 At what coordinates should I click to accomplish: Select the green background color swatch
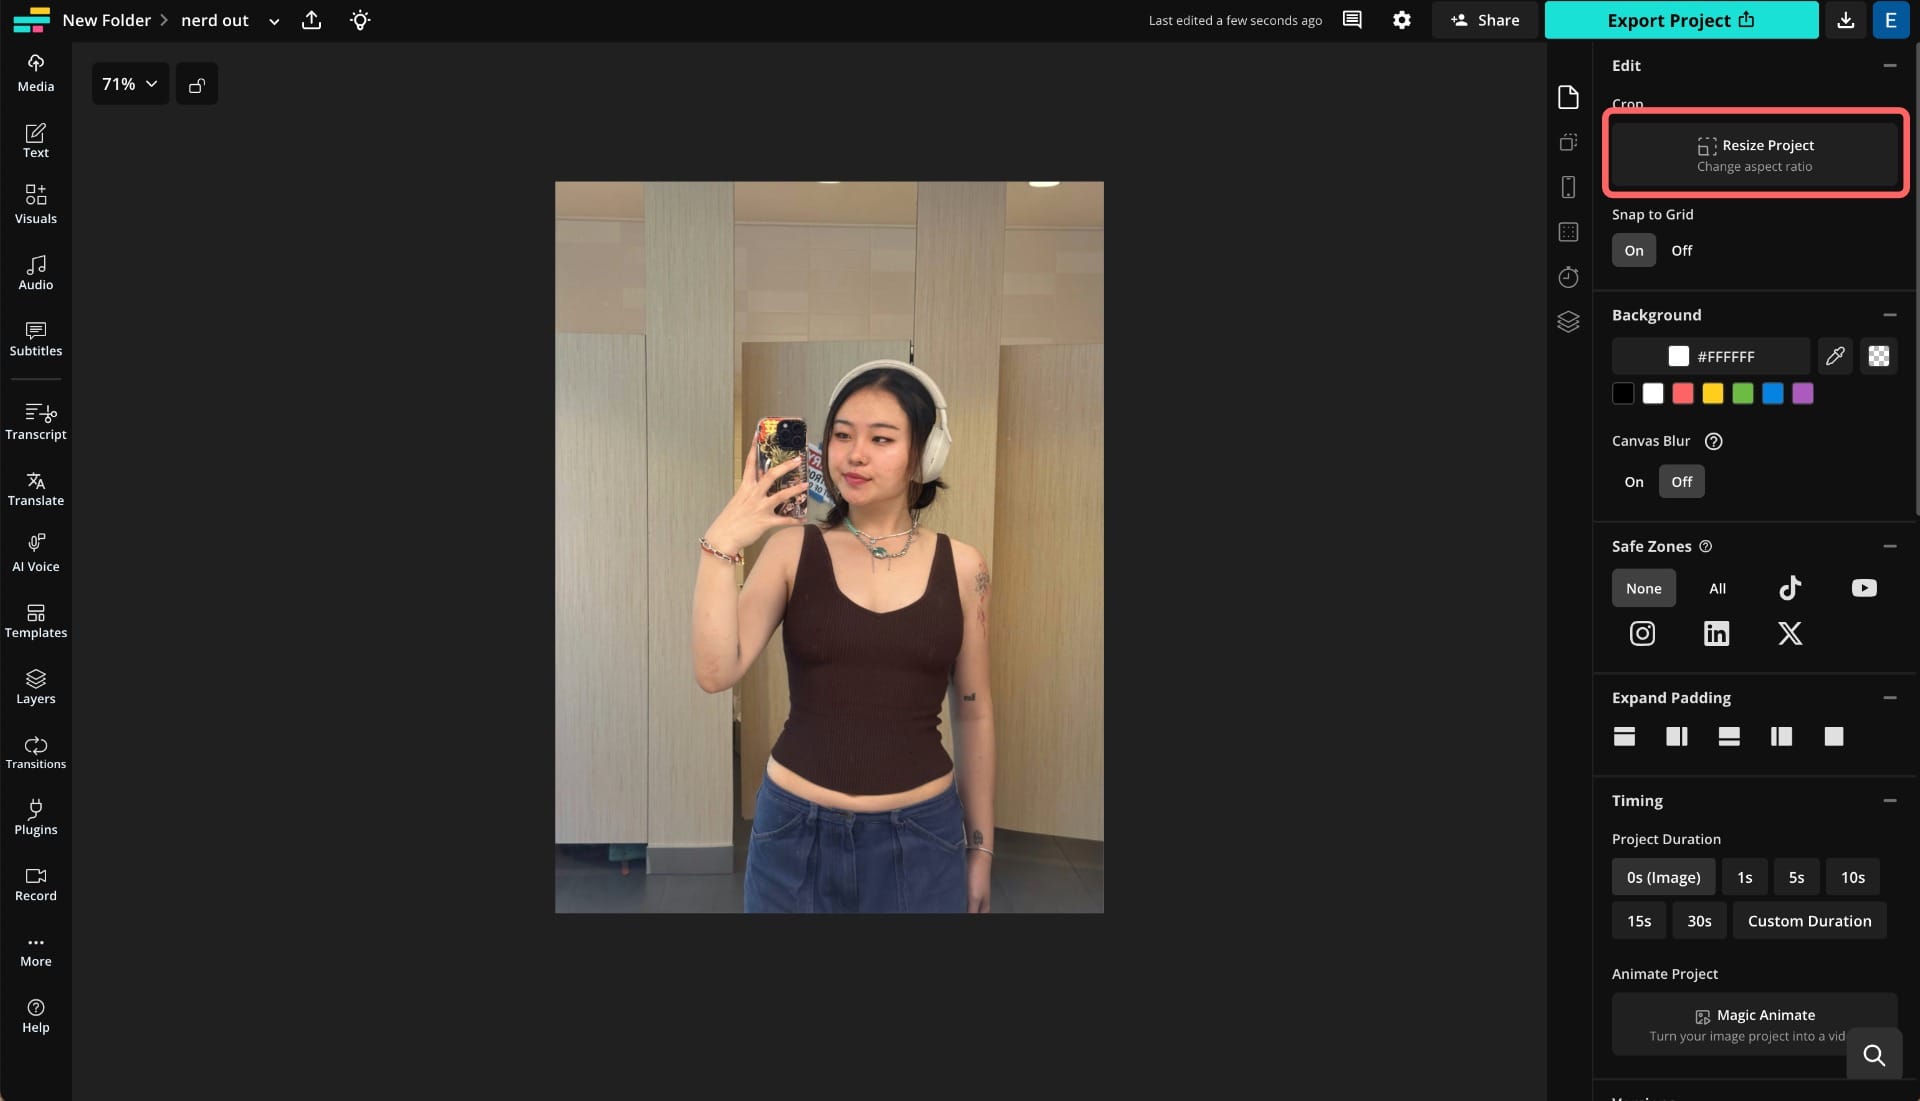[x=1742, y=394]
